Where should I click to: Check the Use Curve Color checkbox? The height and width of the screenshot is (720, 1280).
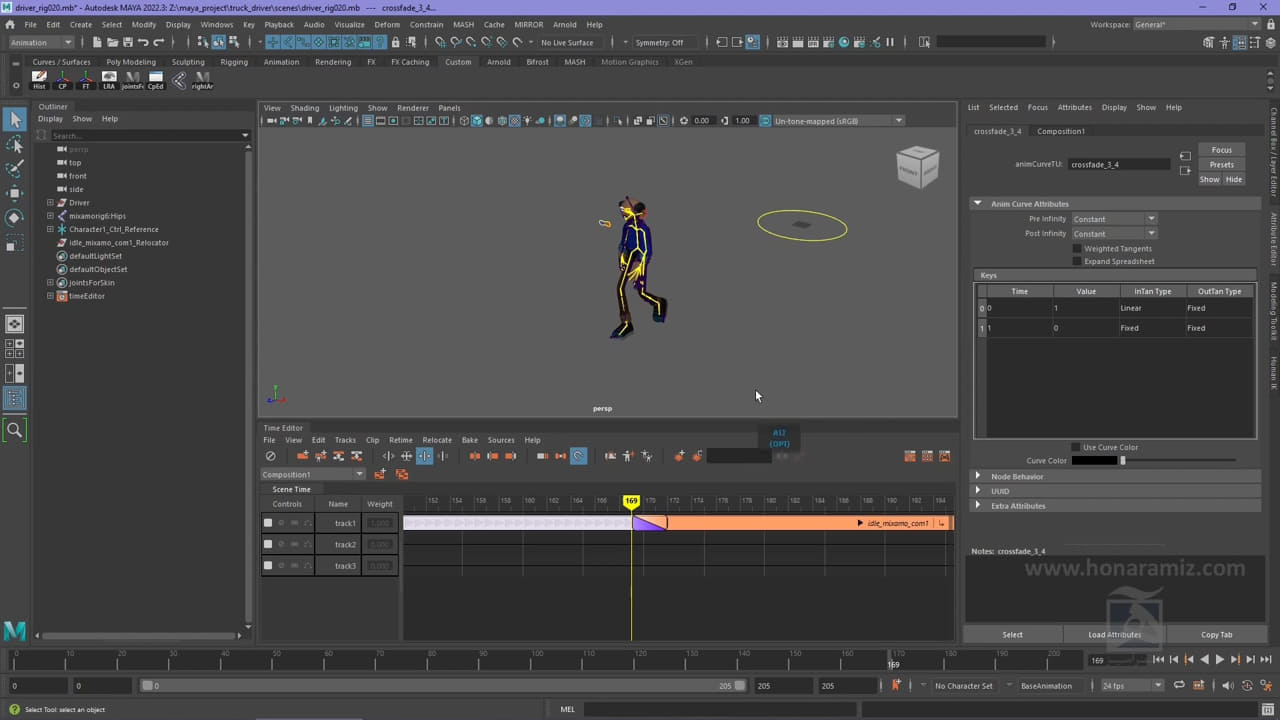click(x=1076, y=447)
